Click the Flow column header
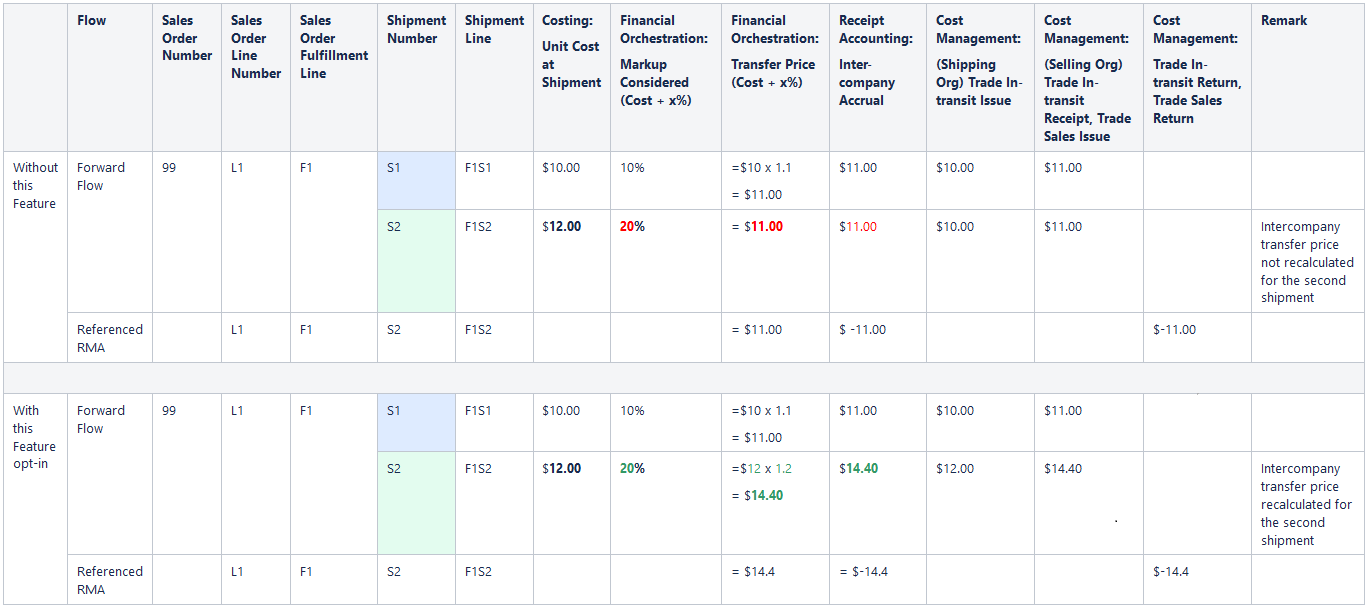1369x610 pixels. click(92, 20)
